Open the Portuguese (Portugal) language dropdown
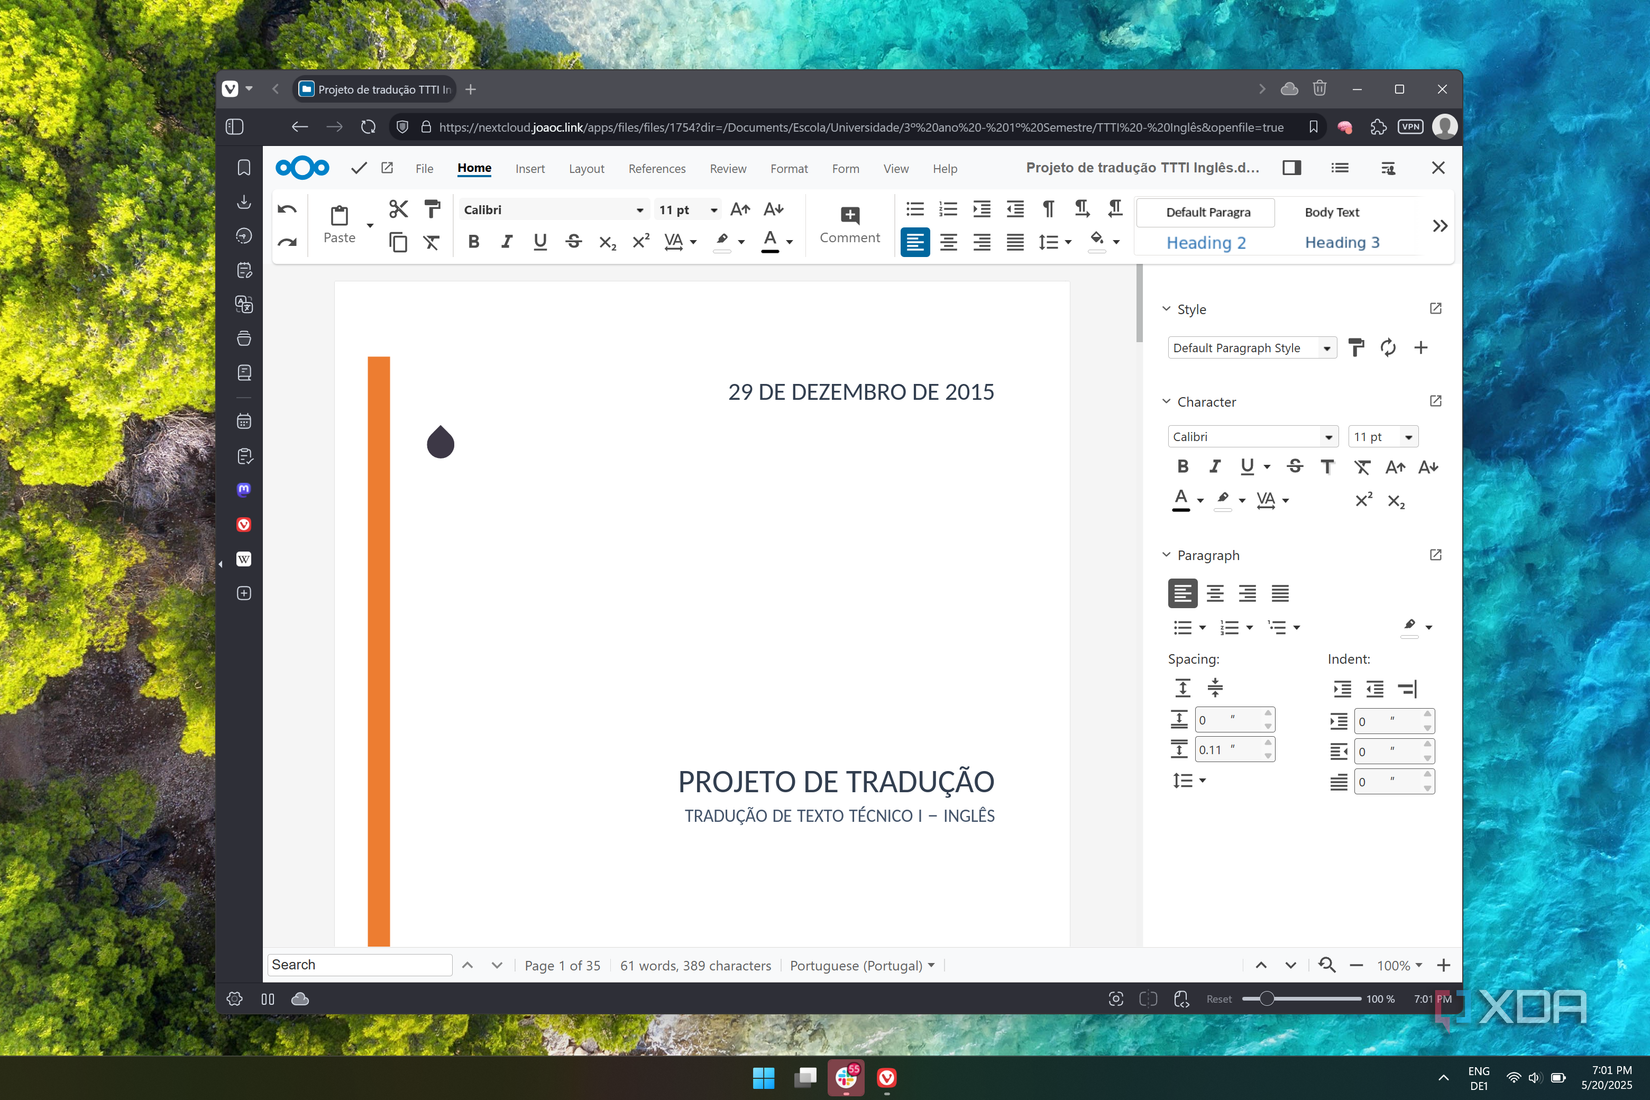This screenshot has width=1650, height=1100. (861, 965)
